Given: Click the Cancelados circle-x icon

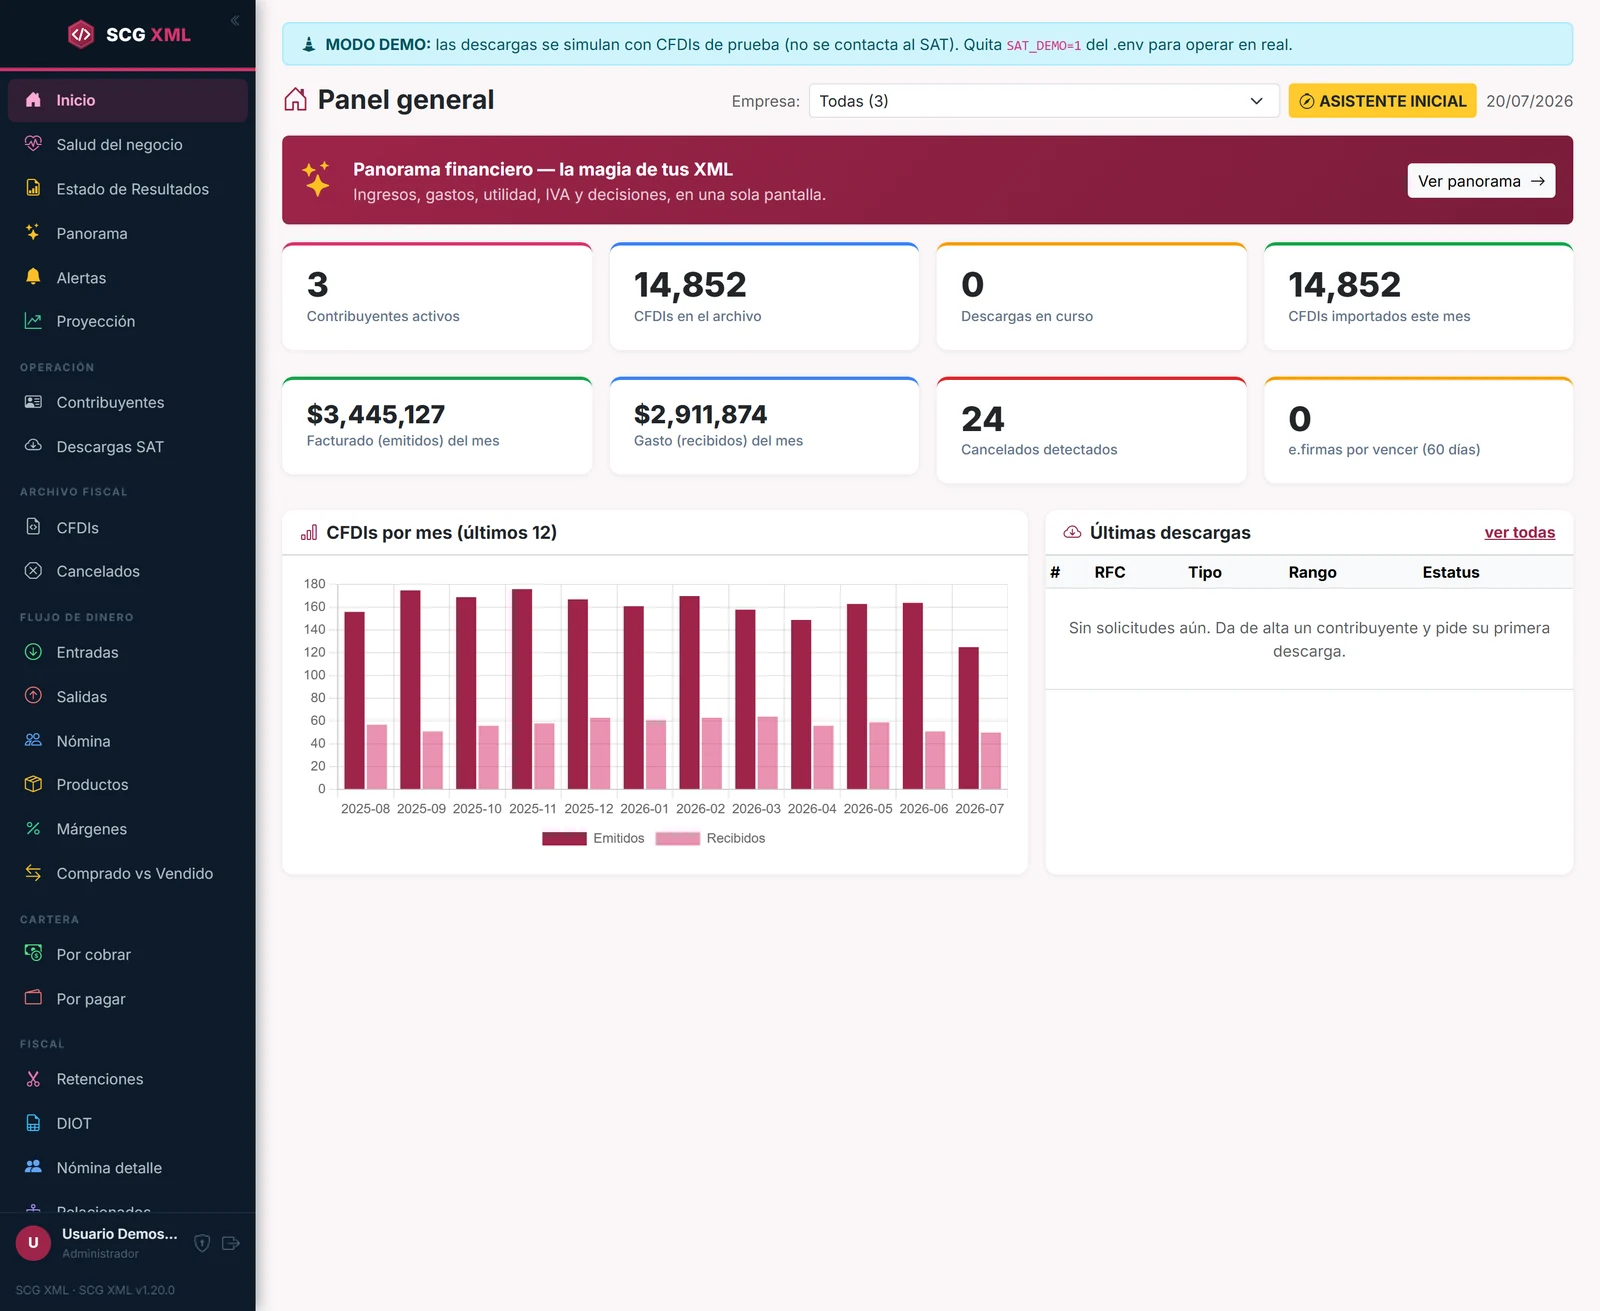Looking at the screenshot, I should click(x=33, y=571).
